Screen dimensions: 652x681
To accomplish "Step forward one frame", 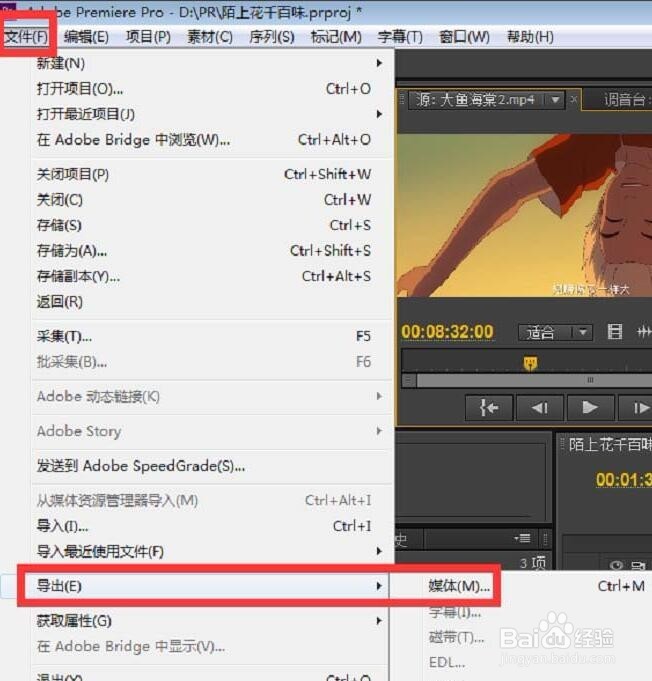I will point(636,408).
